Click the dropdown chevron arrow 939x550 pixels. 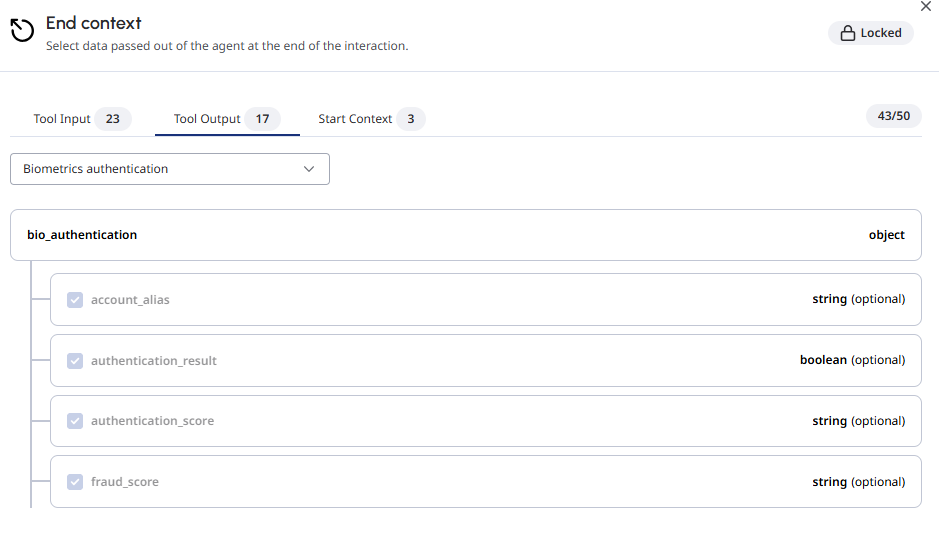(309, 169)
